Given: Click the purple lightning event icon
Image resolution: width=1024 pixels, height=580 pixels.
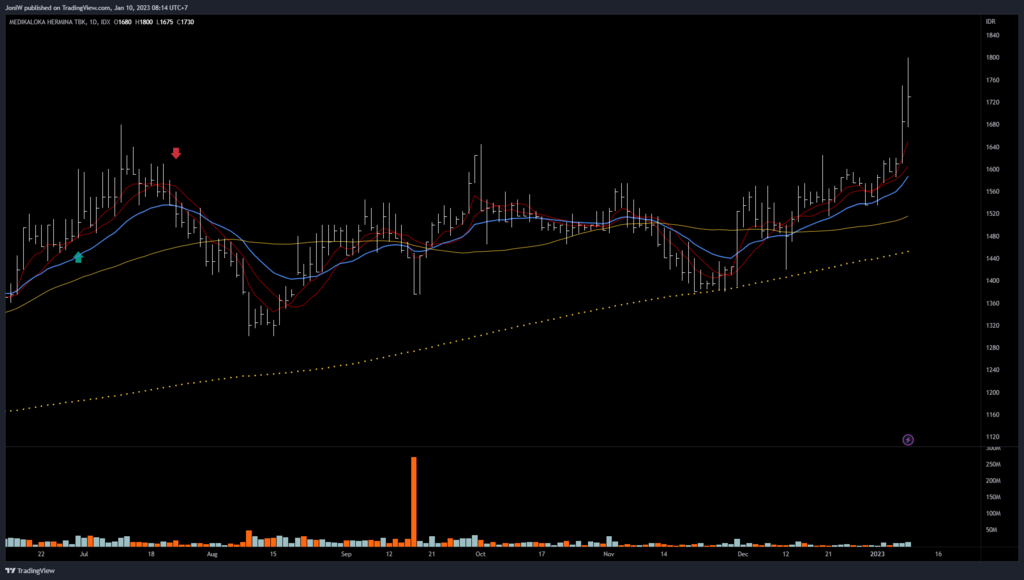Looking at the screenshot, I should click(x=908, y=439).
